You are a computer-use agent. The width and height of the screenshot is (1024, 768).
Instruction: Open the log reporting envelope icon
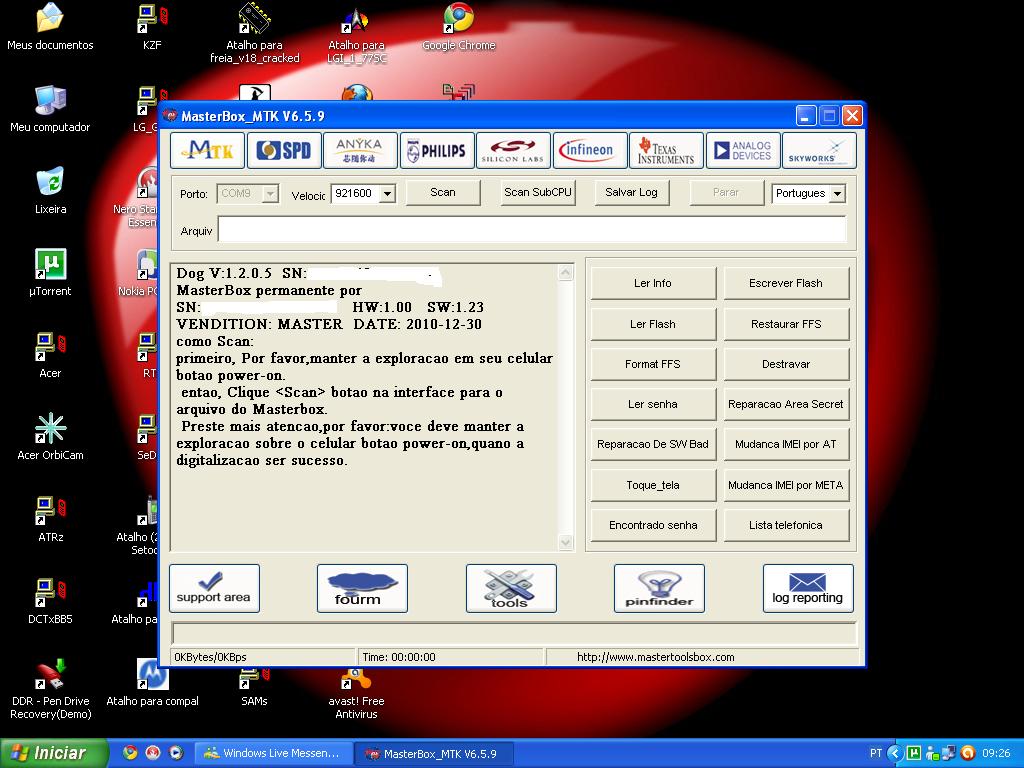[x=807, y=587]
